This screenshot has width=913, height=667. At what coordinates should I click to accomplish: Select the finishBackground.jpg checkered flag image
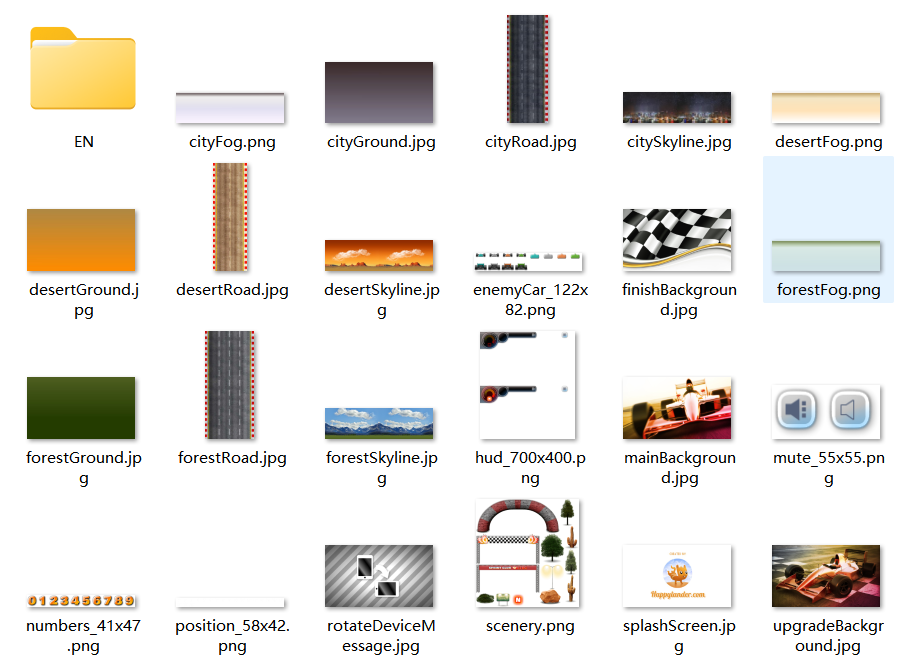(677, 240)
